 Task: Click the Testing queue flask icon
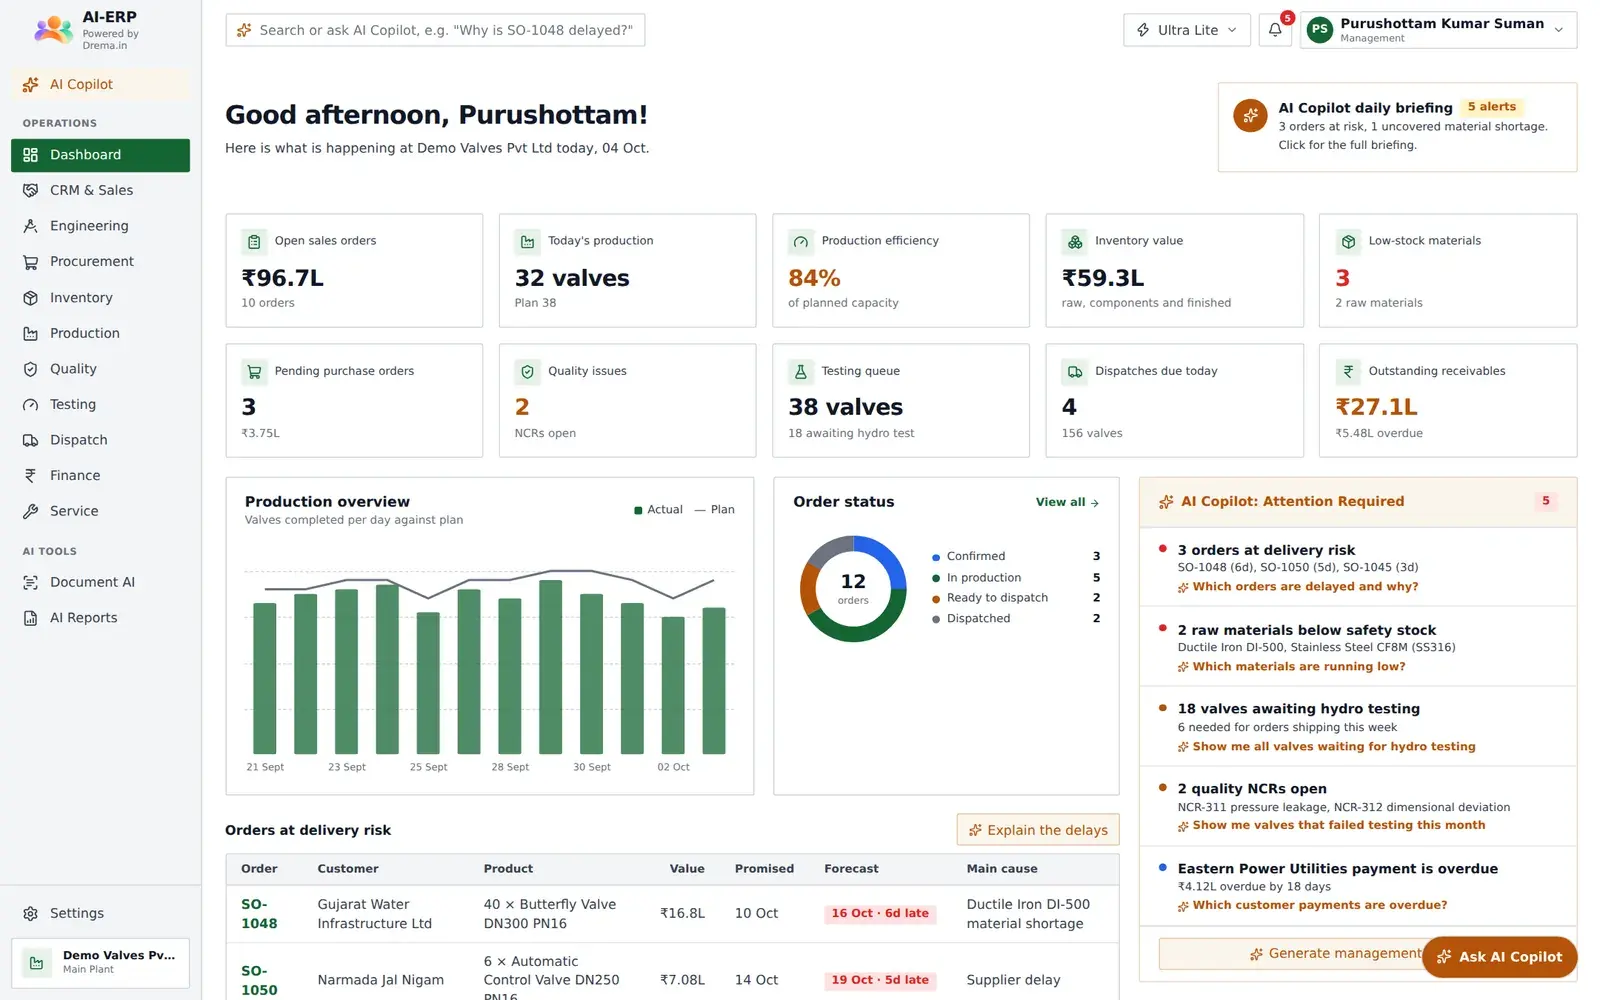[800, 372]
